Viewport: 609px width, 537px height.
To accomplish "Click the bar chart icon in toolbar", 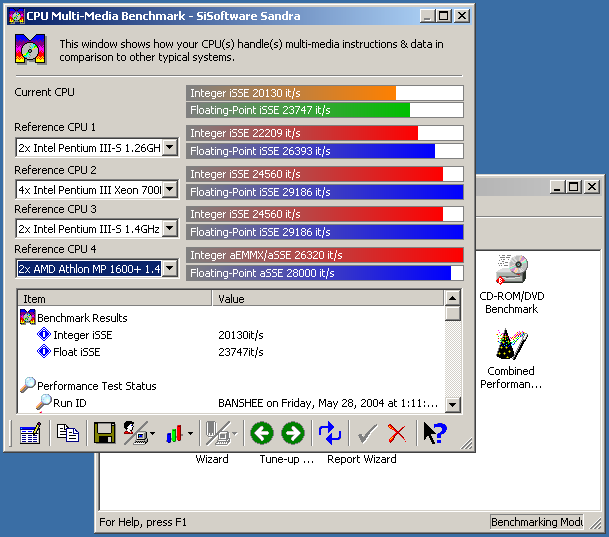I will point(174,433).
